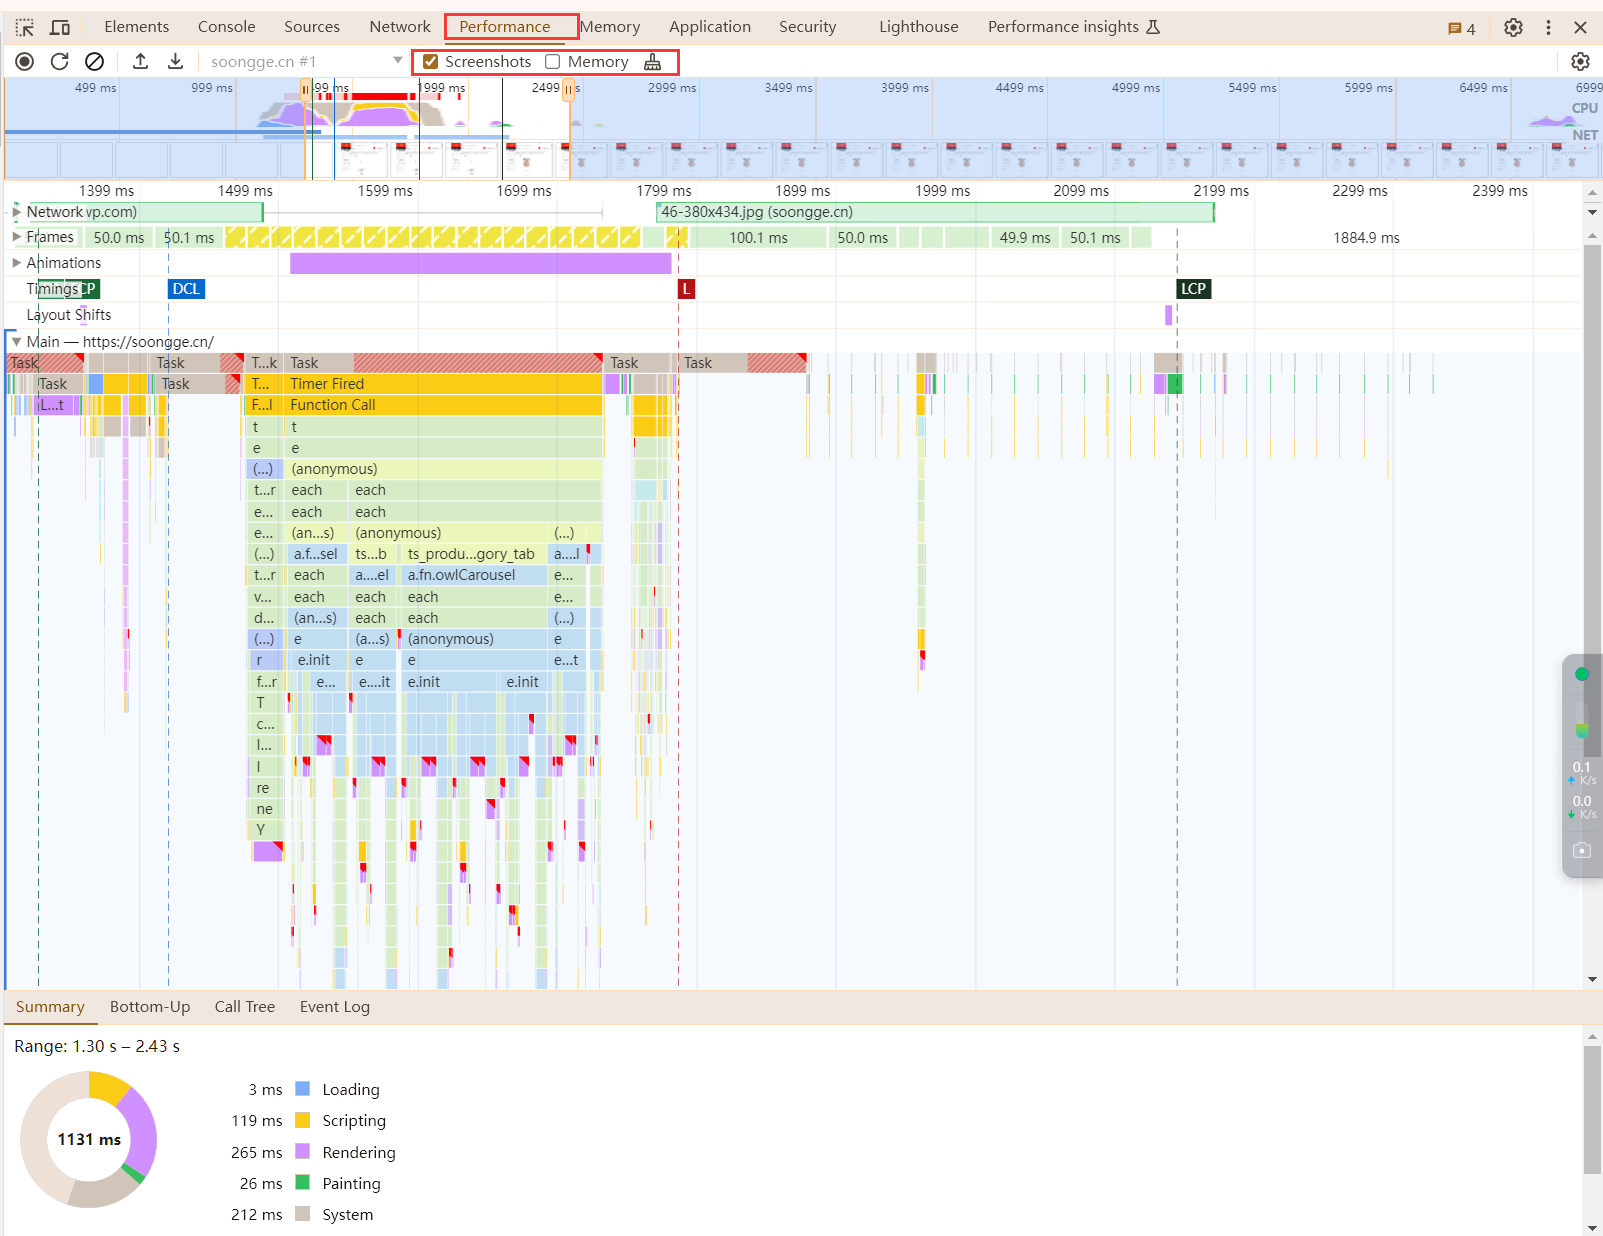Click the collect garbage broom icon
Screen dimensions: 1603x1236
click(x=653, y=62)
